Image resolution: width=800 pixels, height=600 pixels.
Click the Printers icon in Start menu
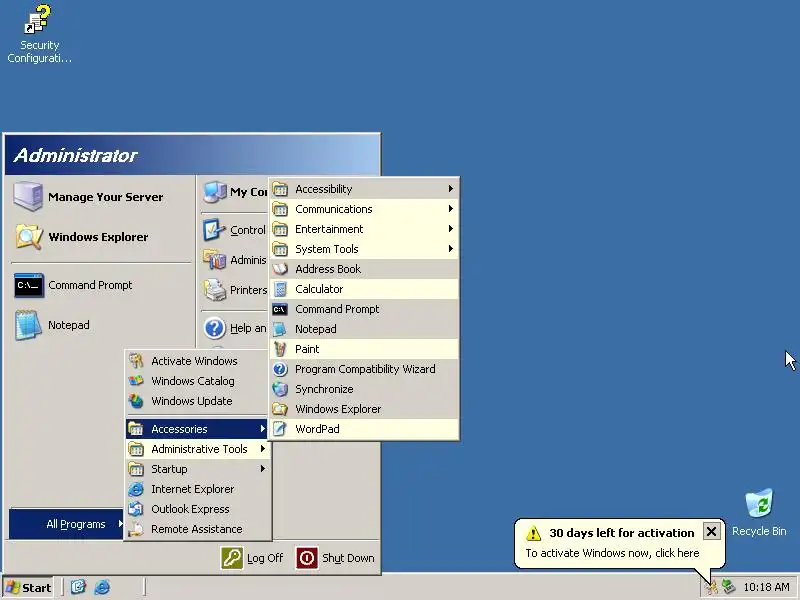(214, 290)
